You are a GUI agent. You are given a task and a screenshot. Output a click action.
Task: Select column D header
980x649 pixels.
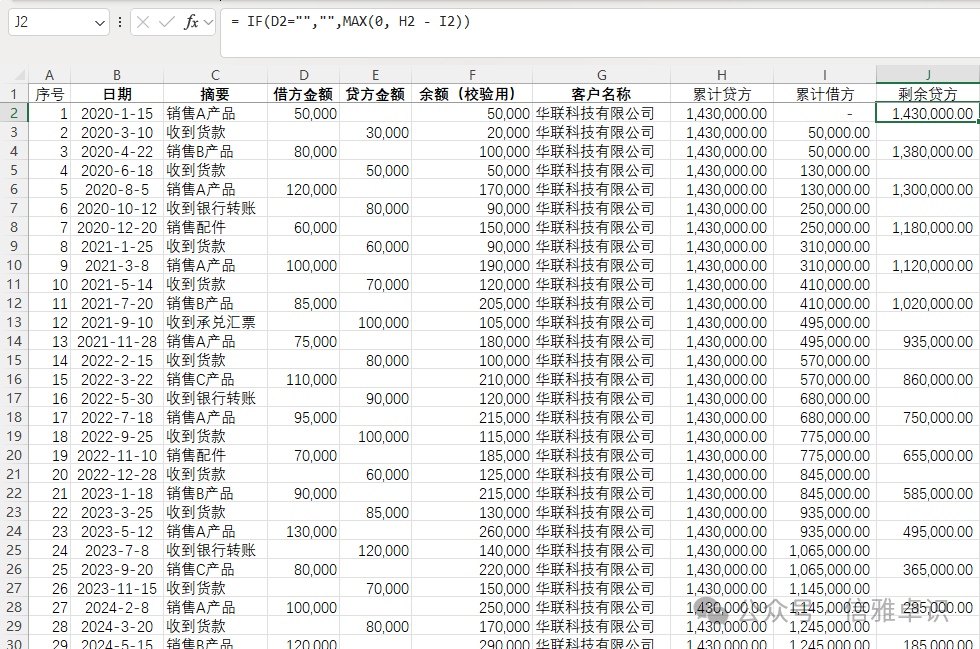(x=304, y=75)
